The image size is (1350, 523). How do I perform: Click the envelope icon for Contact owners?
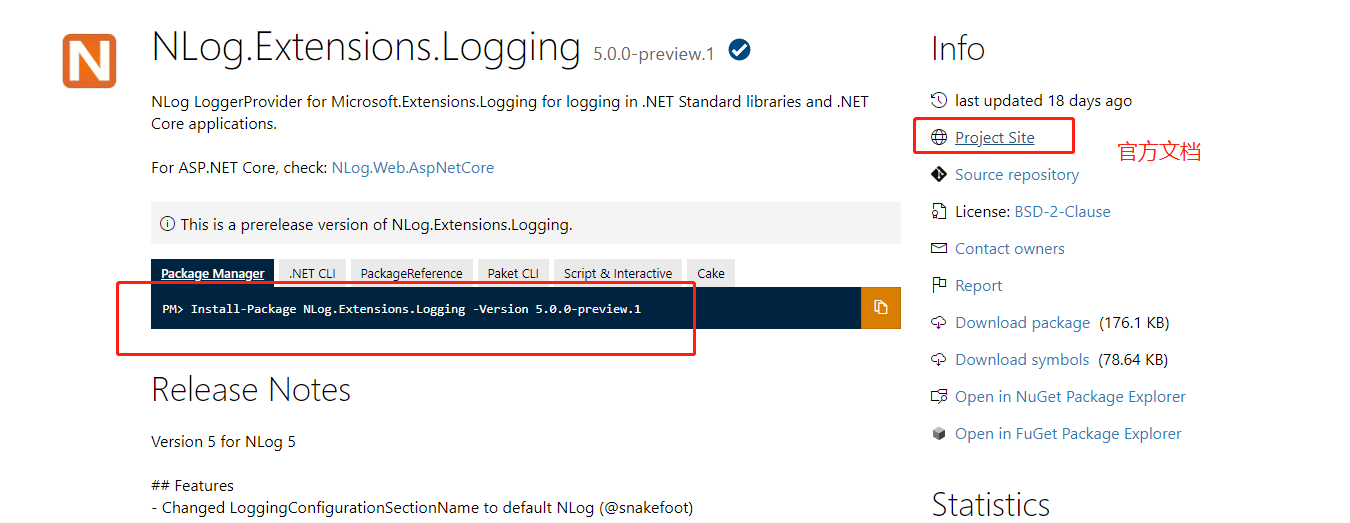pyautogui.click(x=938, y=249)
